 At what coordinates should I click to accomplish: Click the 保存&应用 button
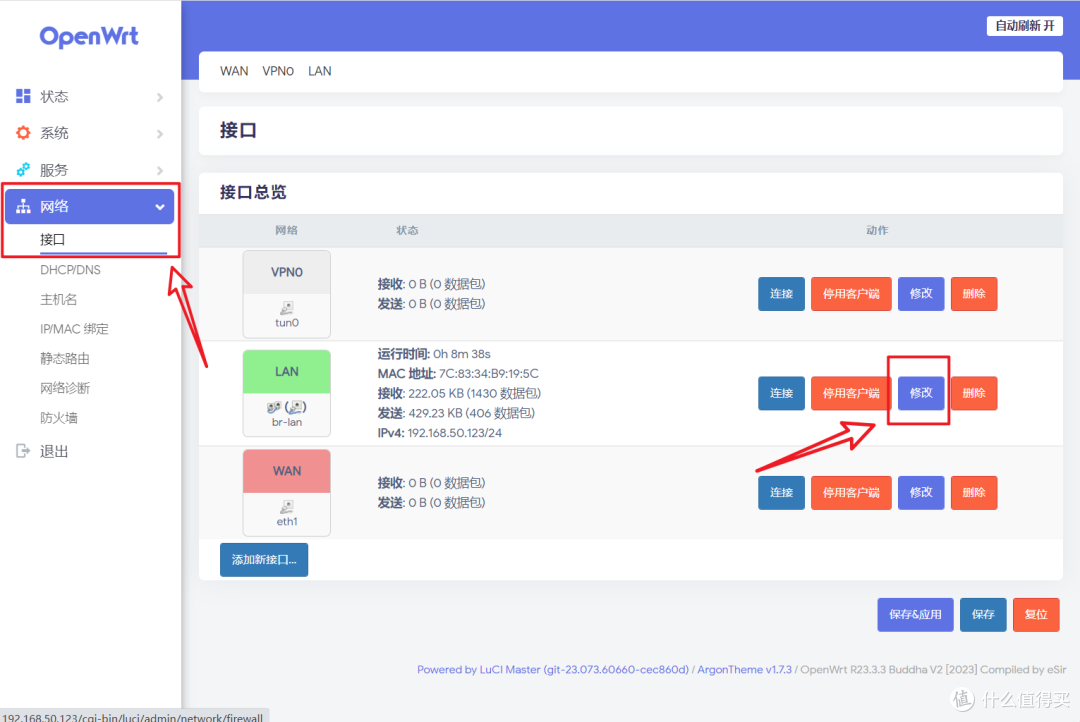tap(914, 614)
